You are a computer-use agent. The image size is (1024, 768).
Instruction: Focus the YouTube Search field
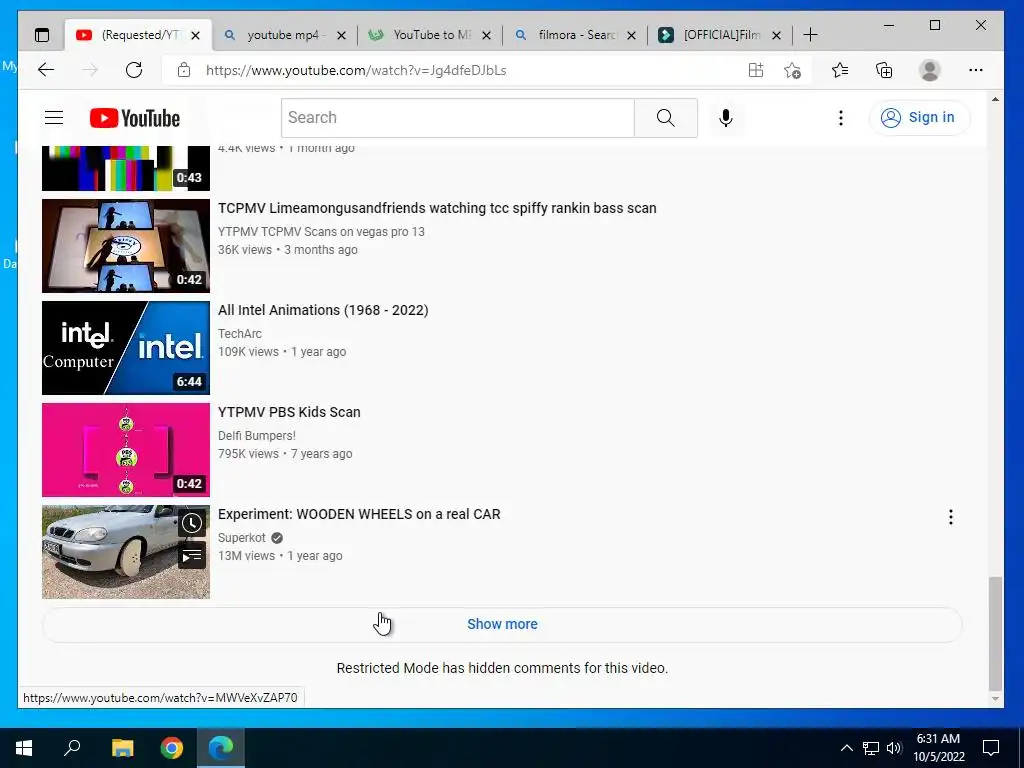(458, 118)
